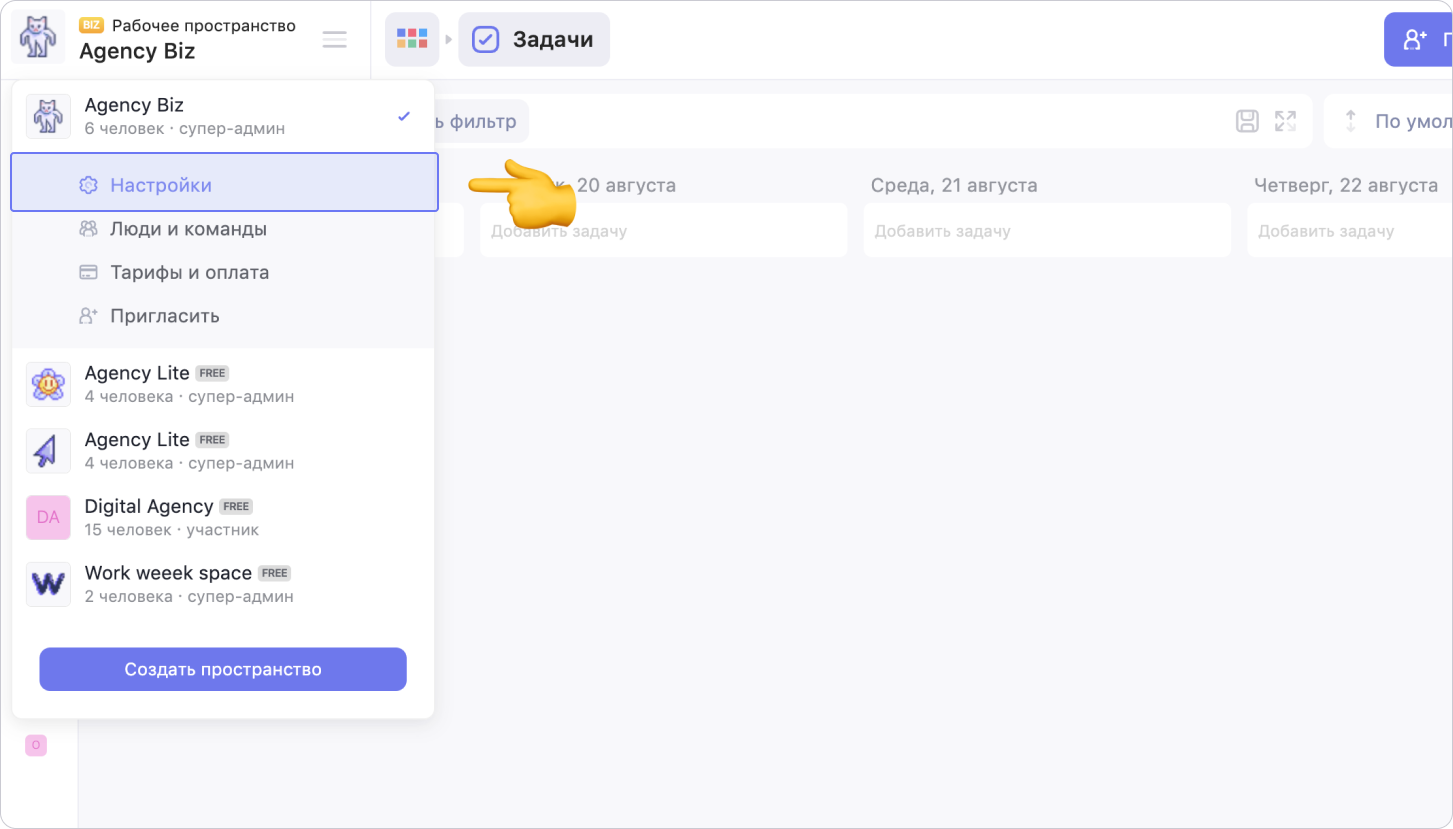Click Добавить задачу field under Среда, 21 августа
1453x829 pixels.
point(1046,231)
